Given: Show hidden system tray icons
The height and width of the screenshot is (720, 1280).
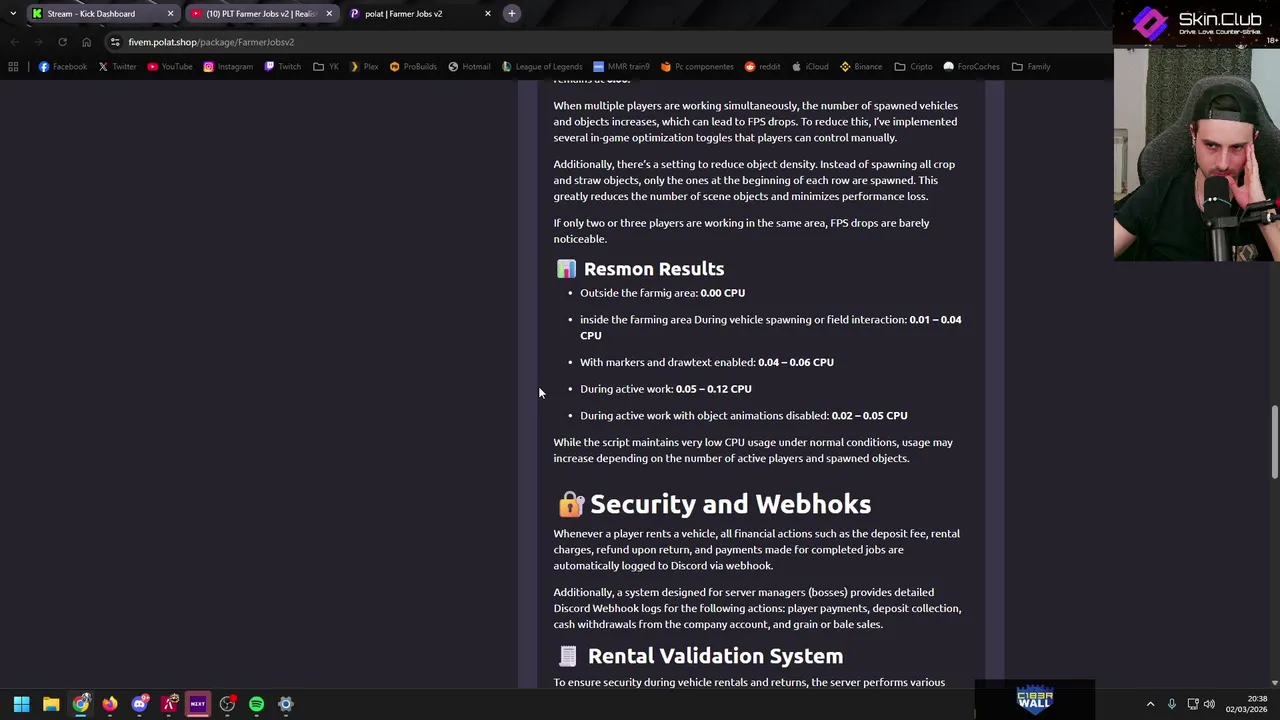Looking at the screenshot, I should click(x=1150, y=704).
